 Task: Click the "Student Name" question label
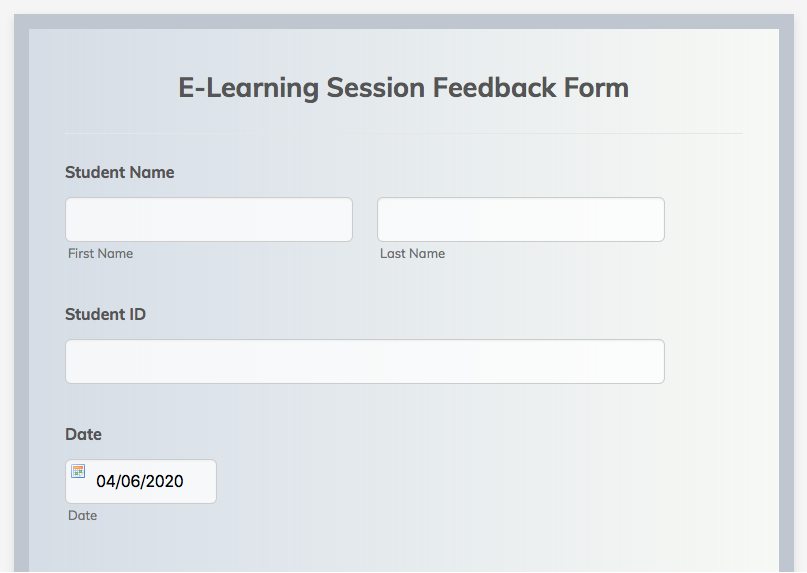[x=119, y=172]
